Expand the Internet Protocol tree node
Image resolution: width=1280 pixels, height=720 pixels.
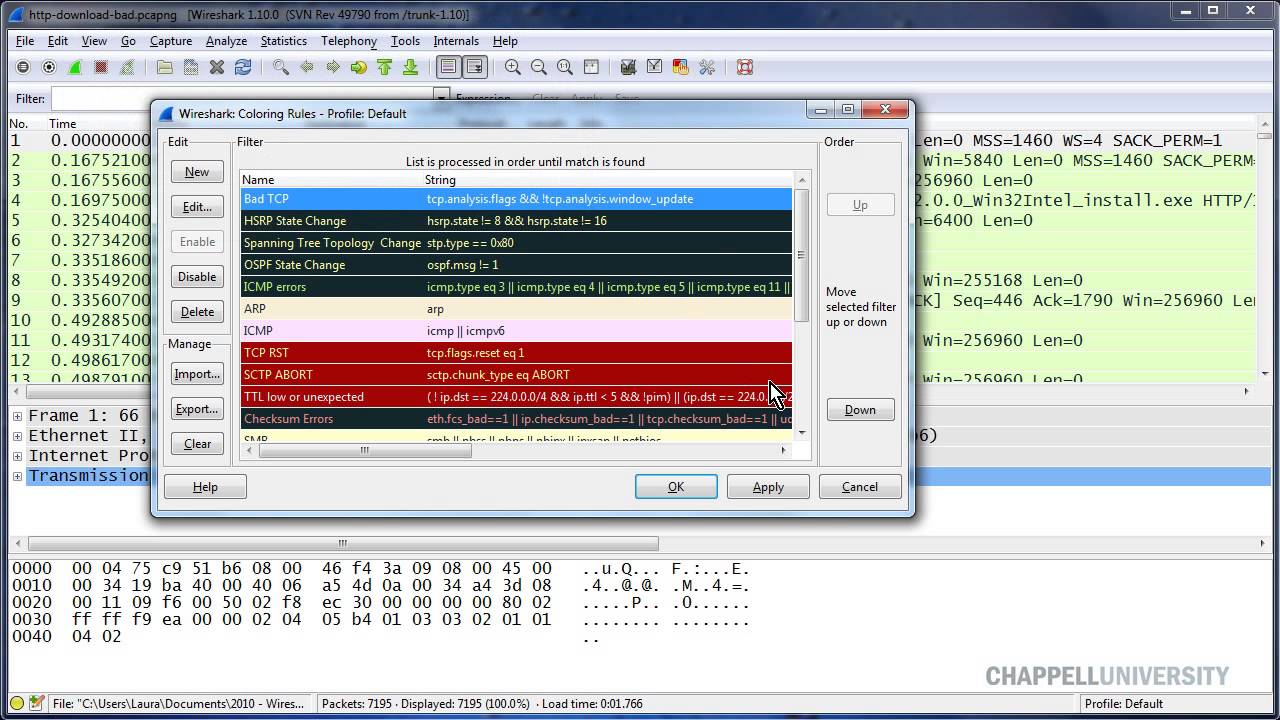17,456
